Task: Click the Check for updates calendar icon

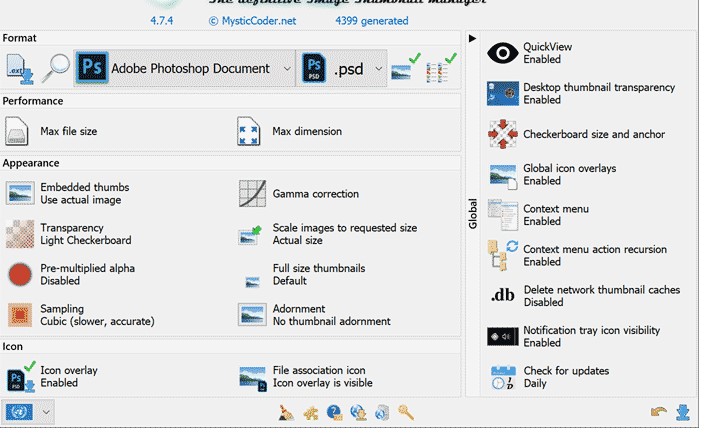Action: pyautogui.click(x=503, y=377)
